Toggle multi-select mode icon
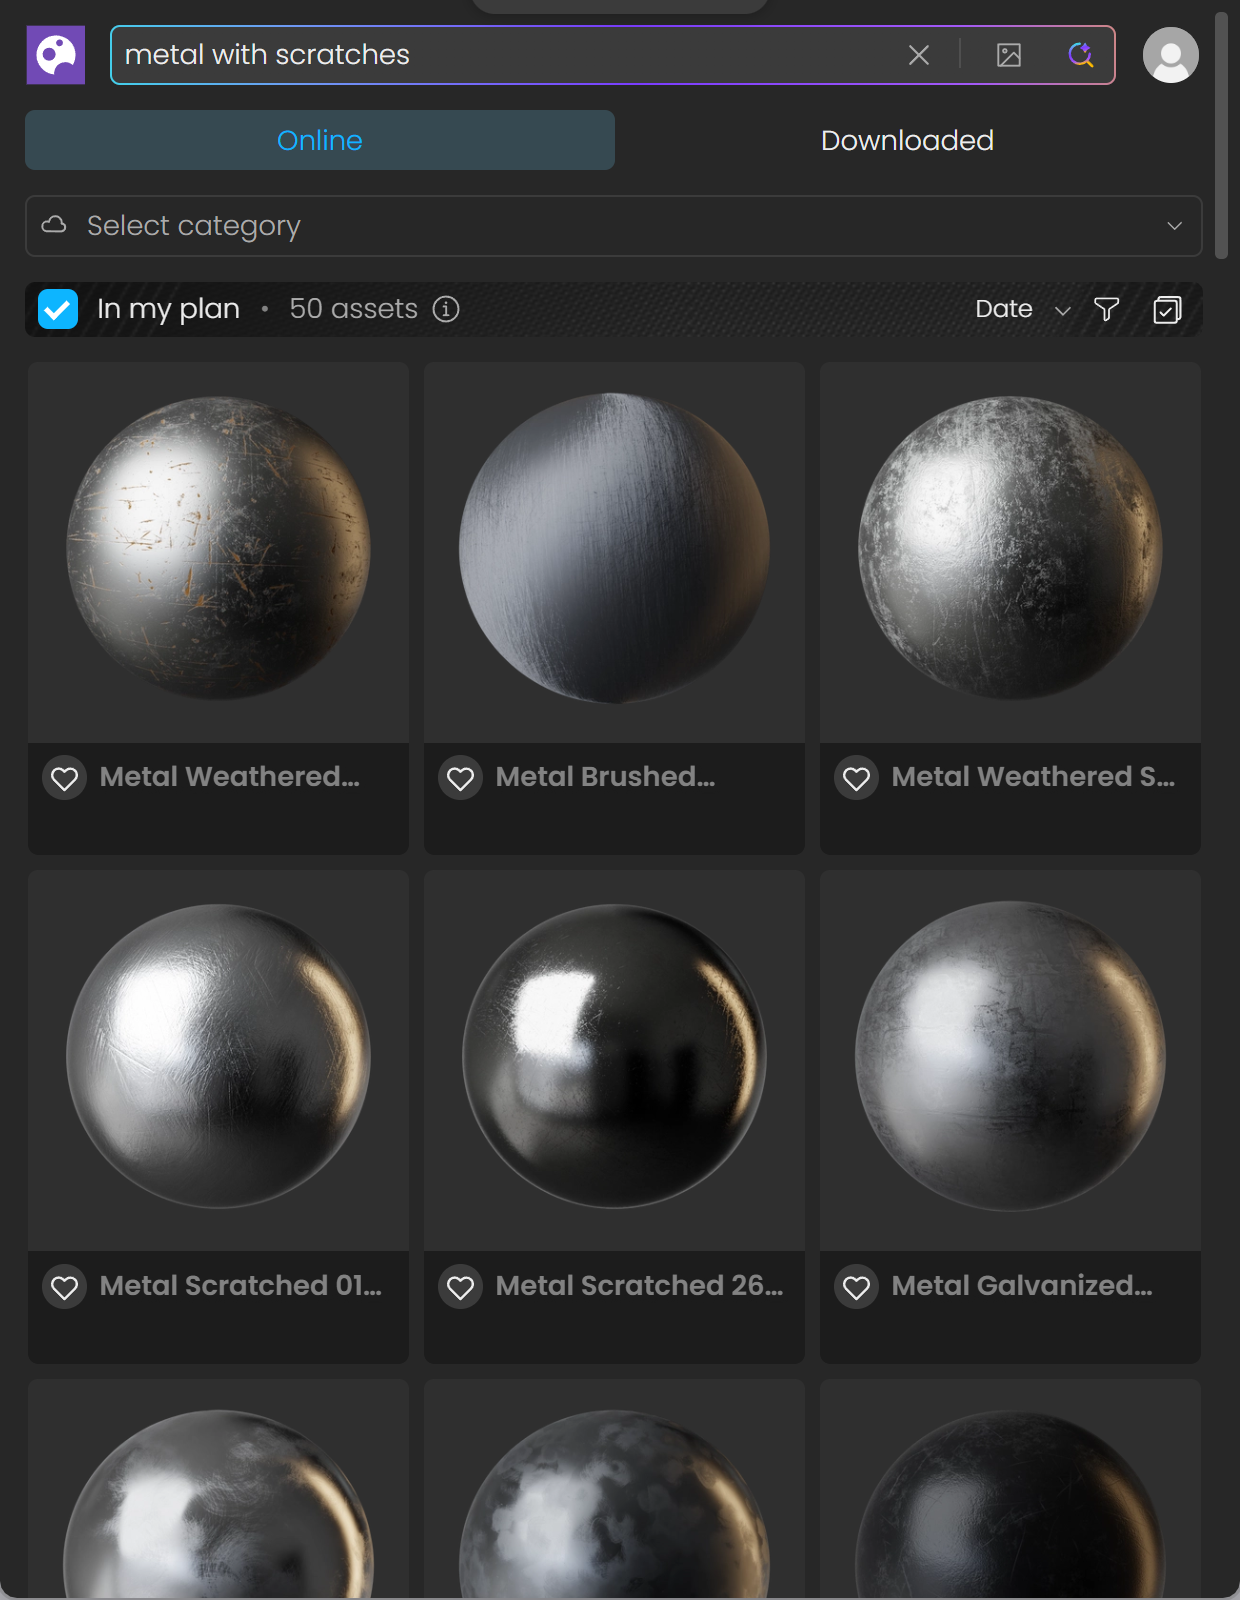This screenshot has height=1600, width=1240. coord(1167,309)
